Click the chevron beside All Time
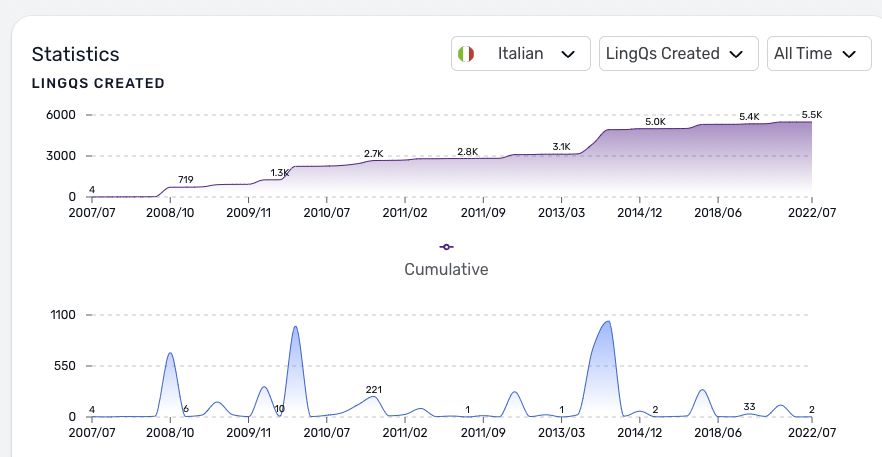882x457 pixels. 849,55
